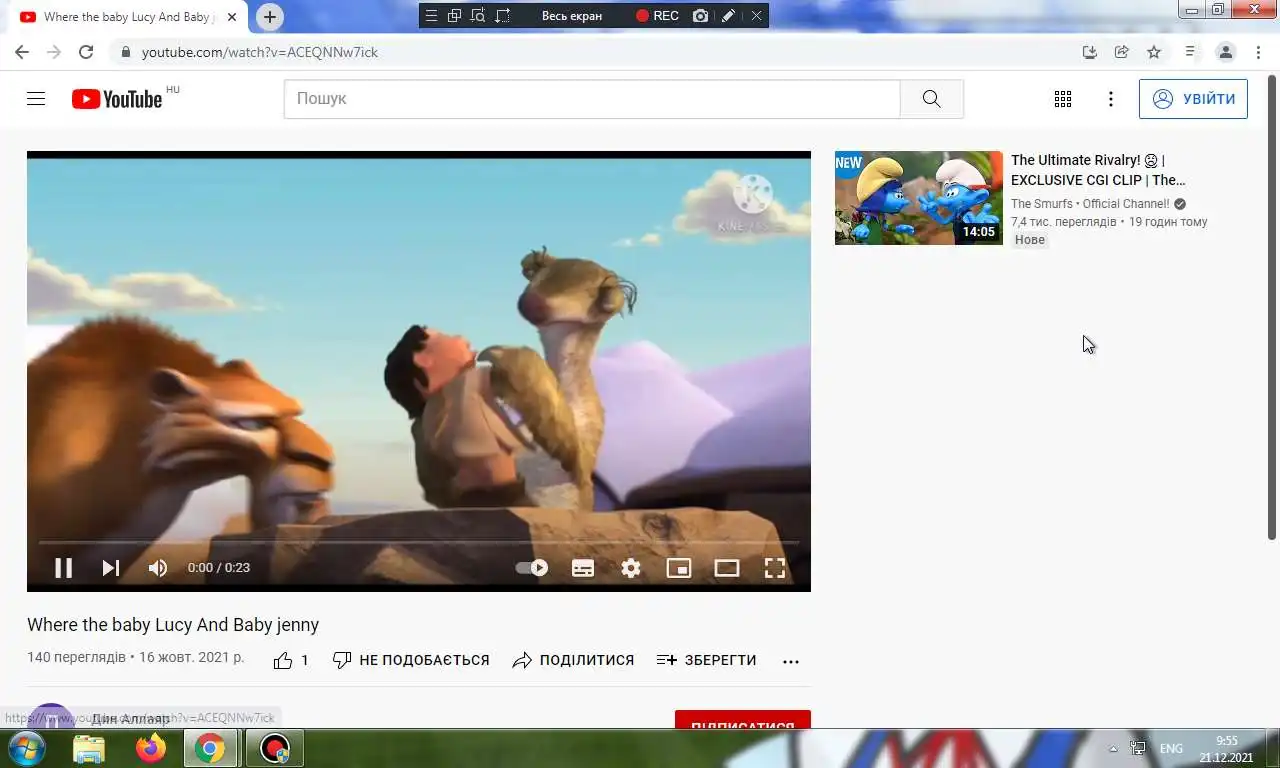The image size is (1280, 768).
Task: Skip to next video
Action: pos(111,568)
